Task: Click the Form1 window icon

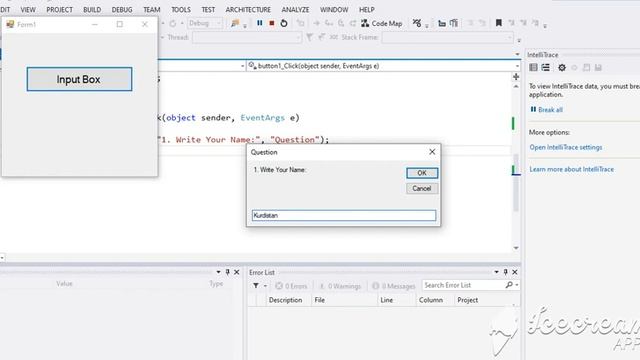Action: 10,24
